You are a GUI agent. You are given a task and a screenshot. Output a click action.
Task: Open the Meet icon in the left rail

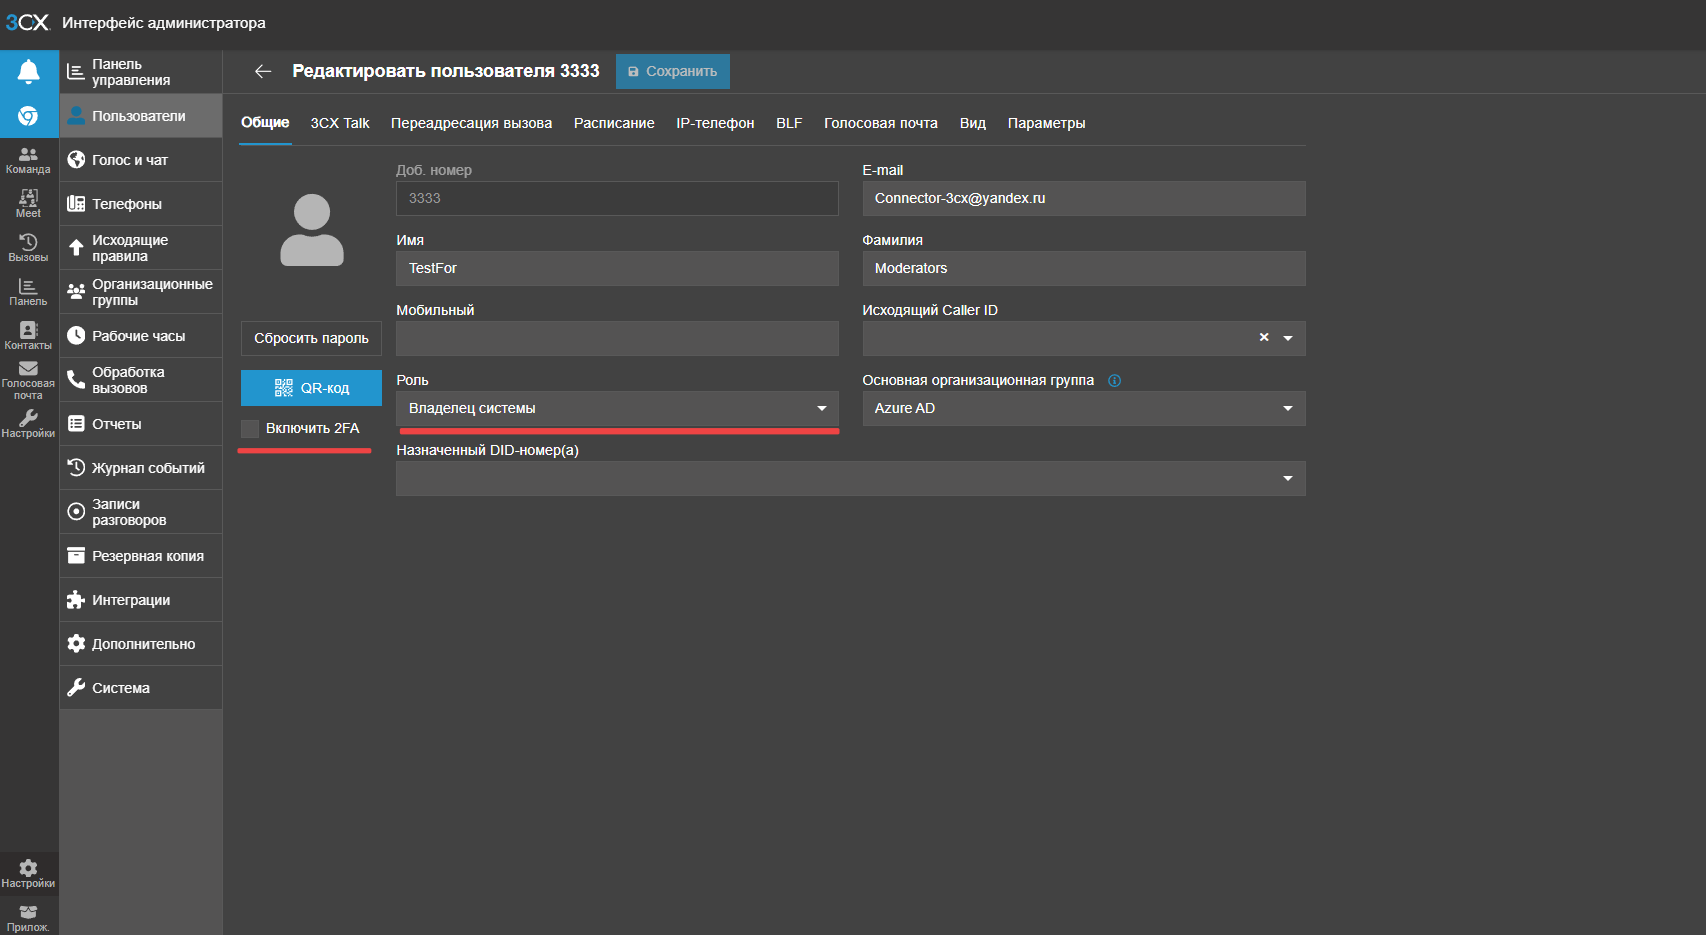click(x=28, y=204)
